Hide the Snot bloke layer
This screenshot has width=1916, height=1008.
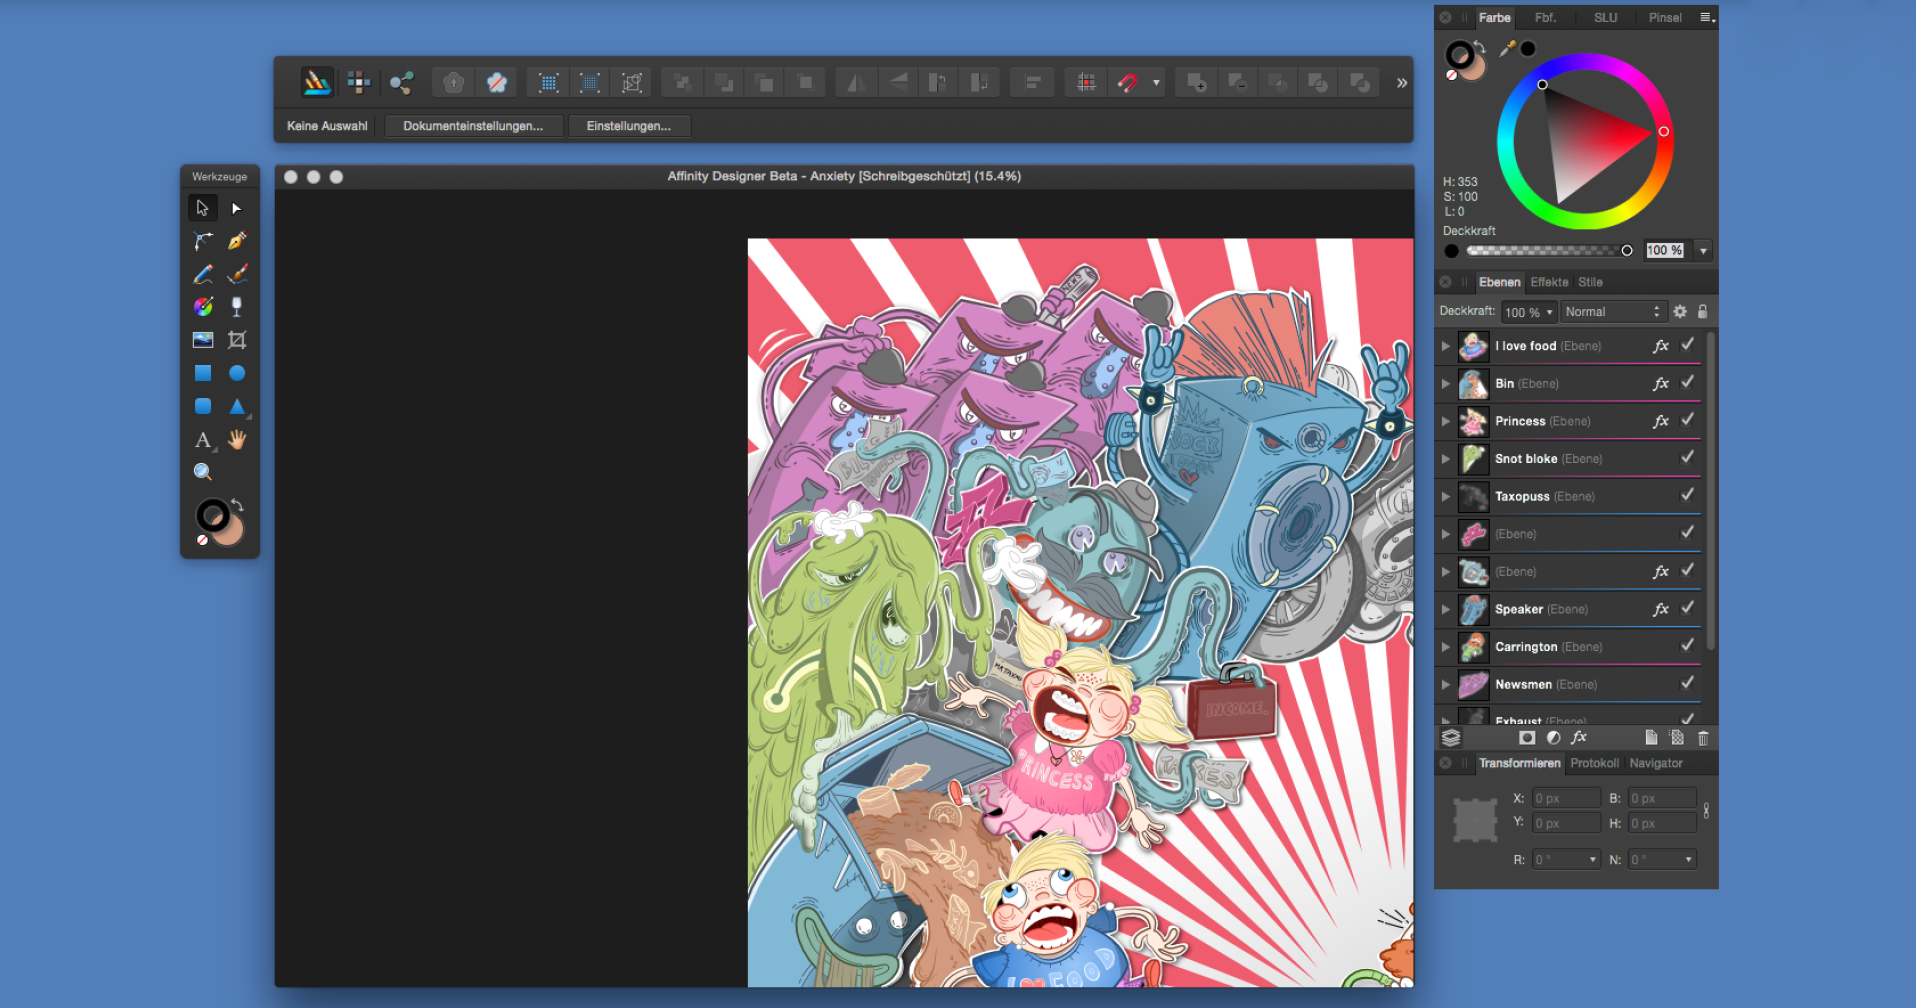[x=1688, y=458]
